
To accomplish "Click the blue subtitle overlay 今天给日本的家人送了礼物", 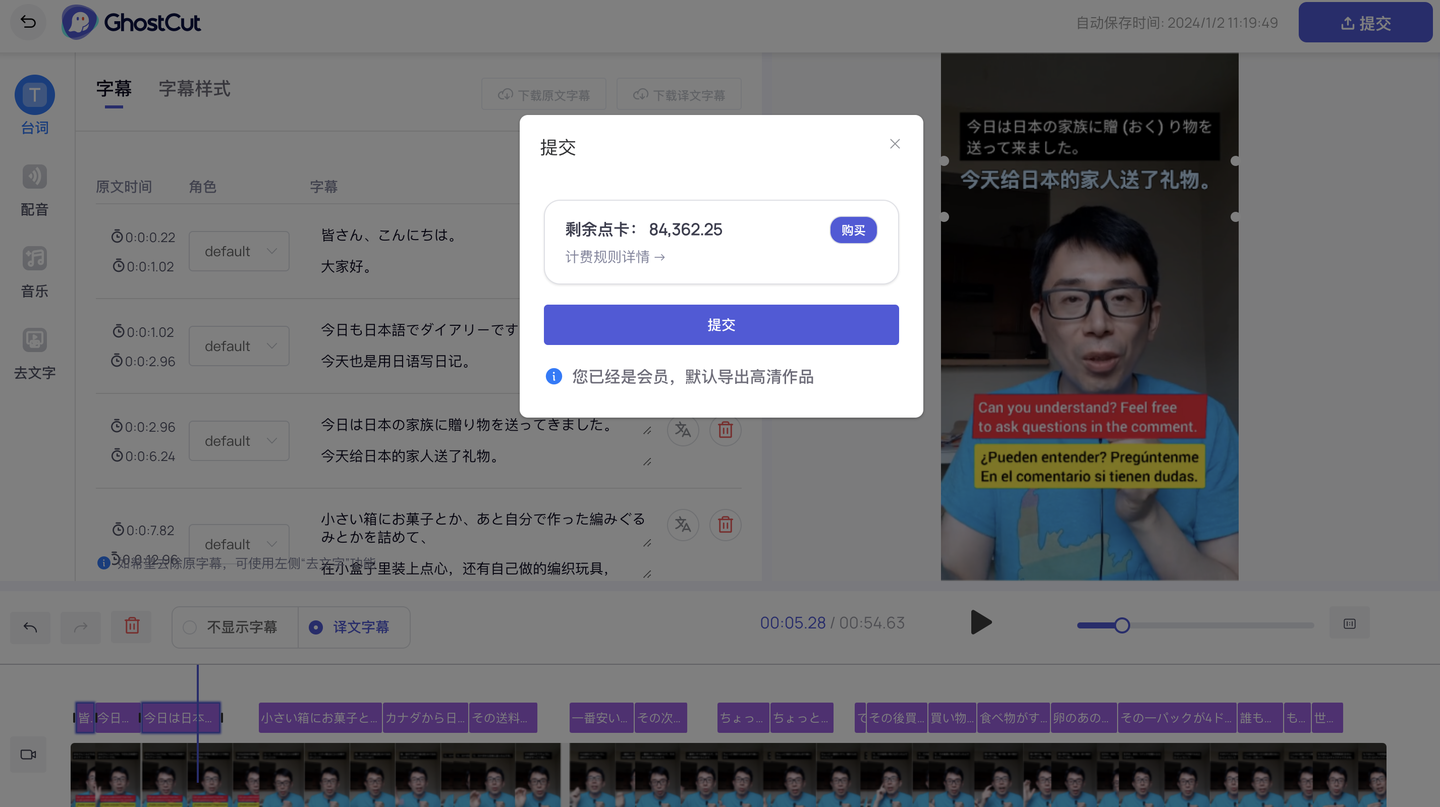I will pyautogui.click(x=1088, y=180).
